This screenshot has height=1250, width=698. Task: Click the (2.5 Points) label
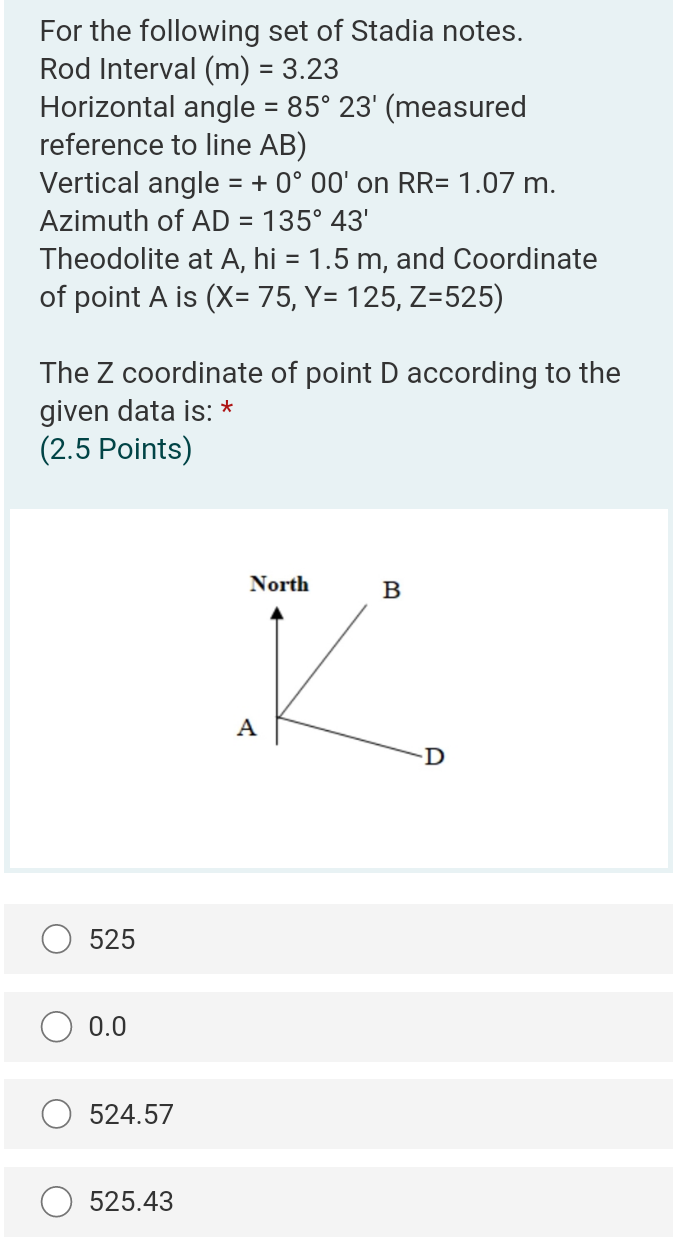115,449
